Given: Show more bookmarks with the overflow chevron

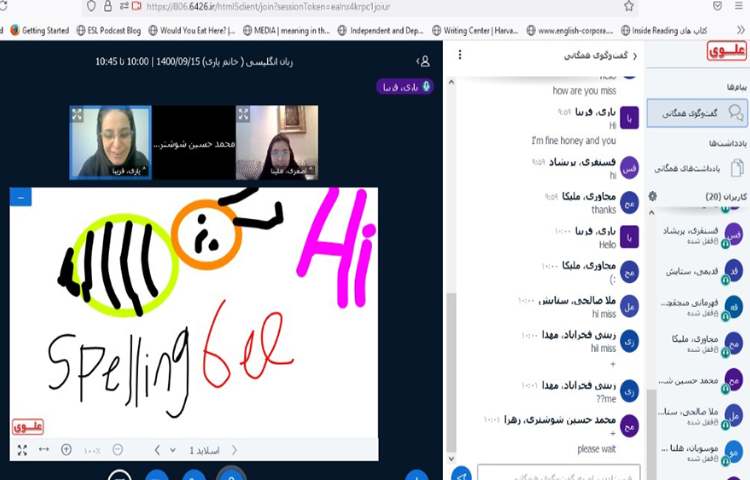Looking at the screenshot, I should coord(740,30).
